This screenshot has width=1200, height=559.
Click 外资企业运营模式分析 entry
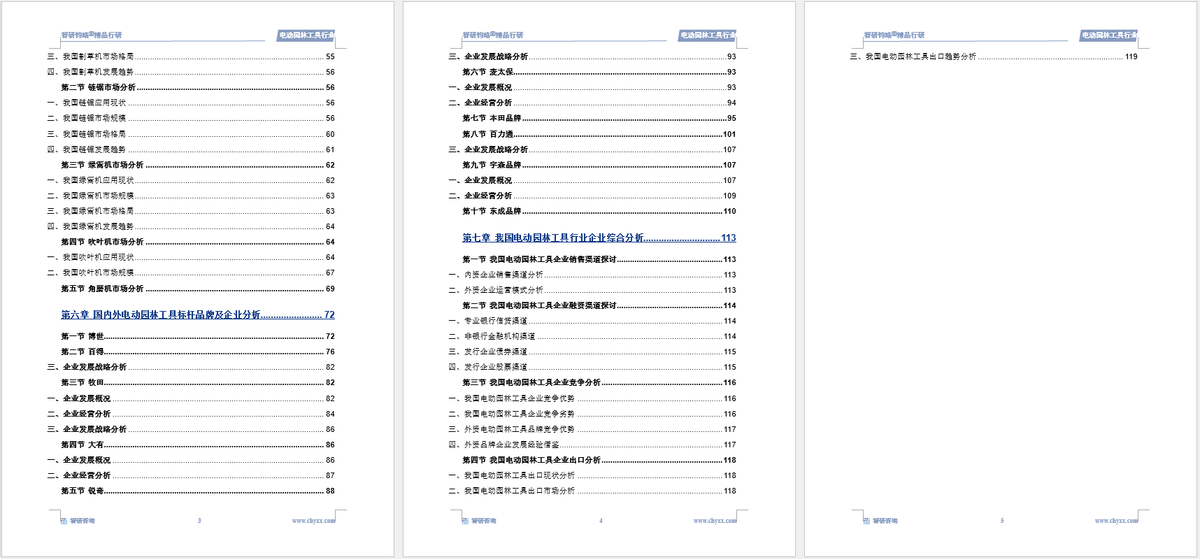coord(593,289)
